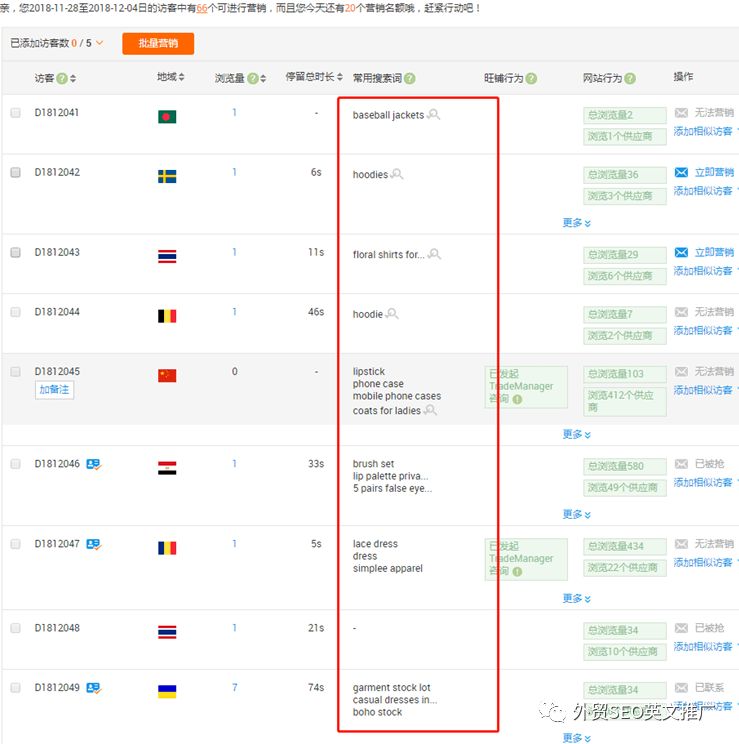
Task: Click search icon beside floral shirts for...
Action: tap(434, 254)
